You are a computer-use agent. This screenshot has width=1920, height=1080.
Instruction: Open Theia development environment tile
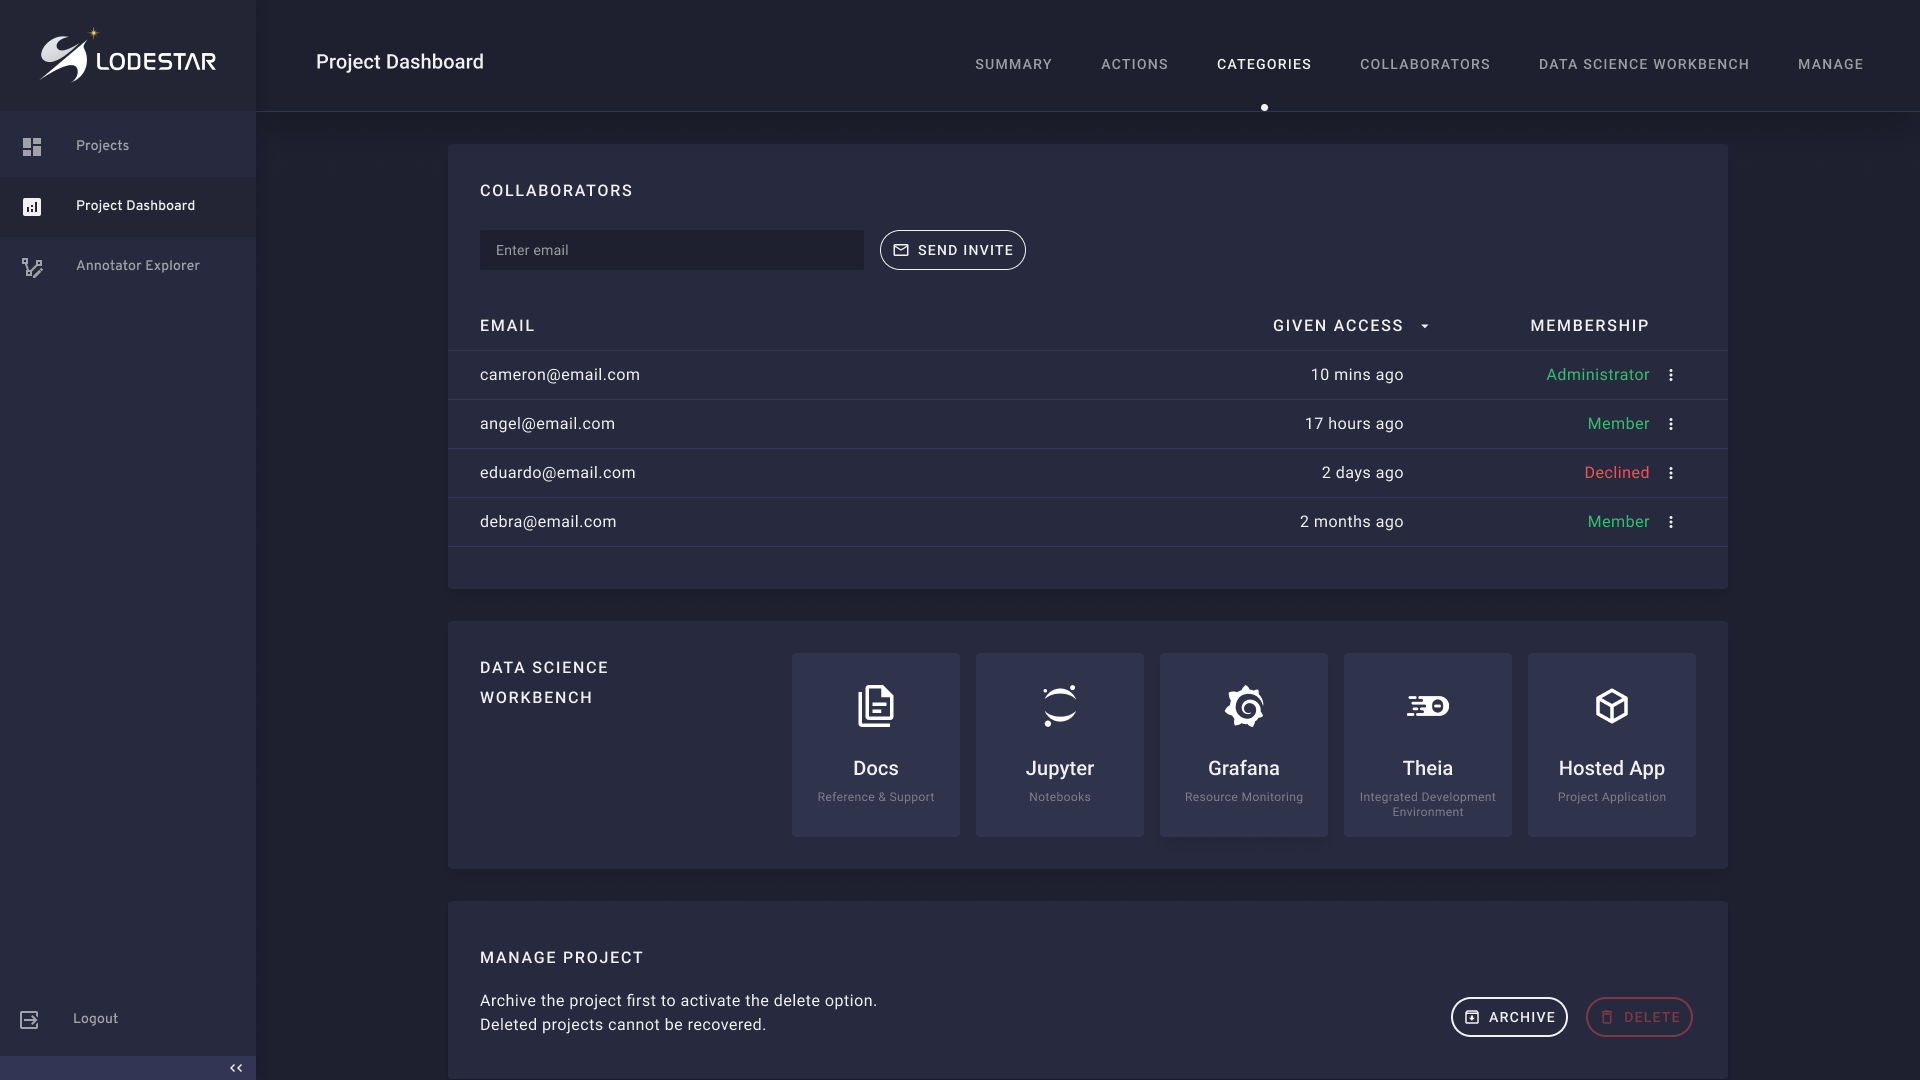tap(1427, 744)
